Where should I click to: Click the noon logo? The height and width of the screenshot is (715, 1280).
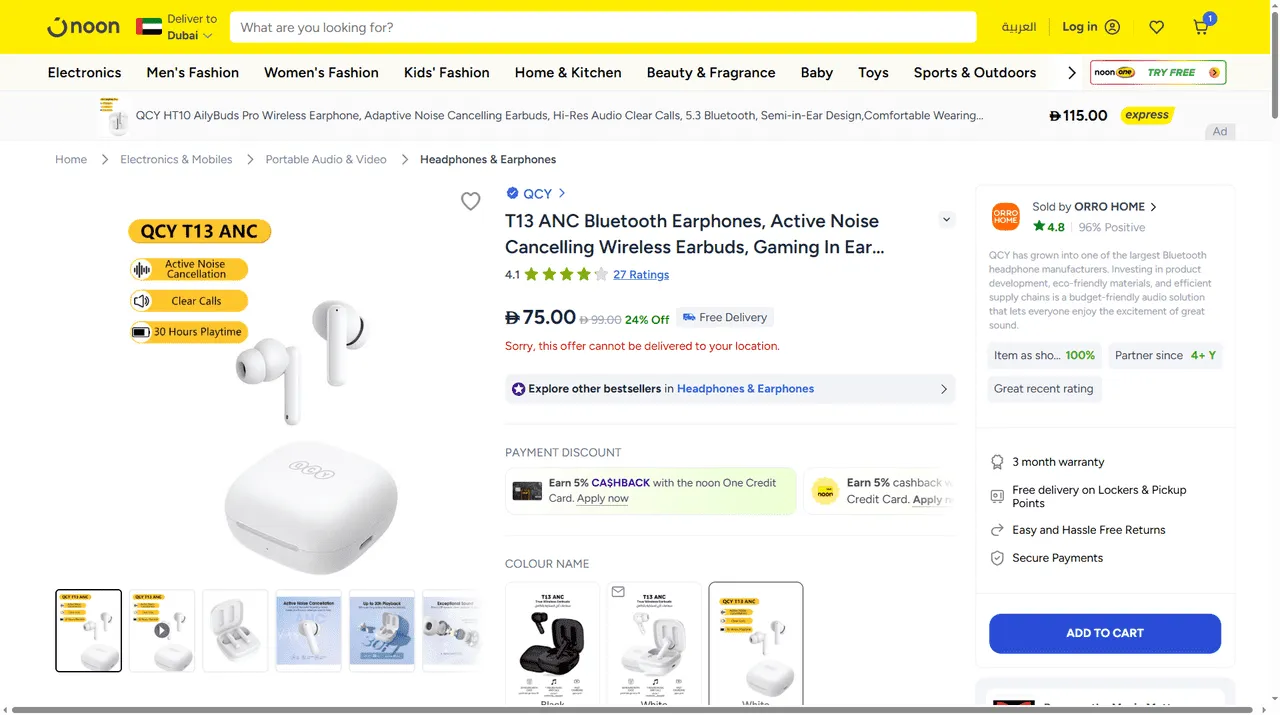point(83,27)
